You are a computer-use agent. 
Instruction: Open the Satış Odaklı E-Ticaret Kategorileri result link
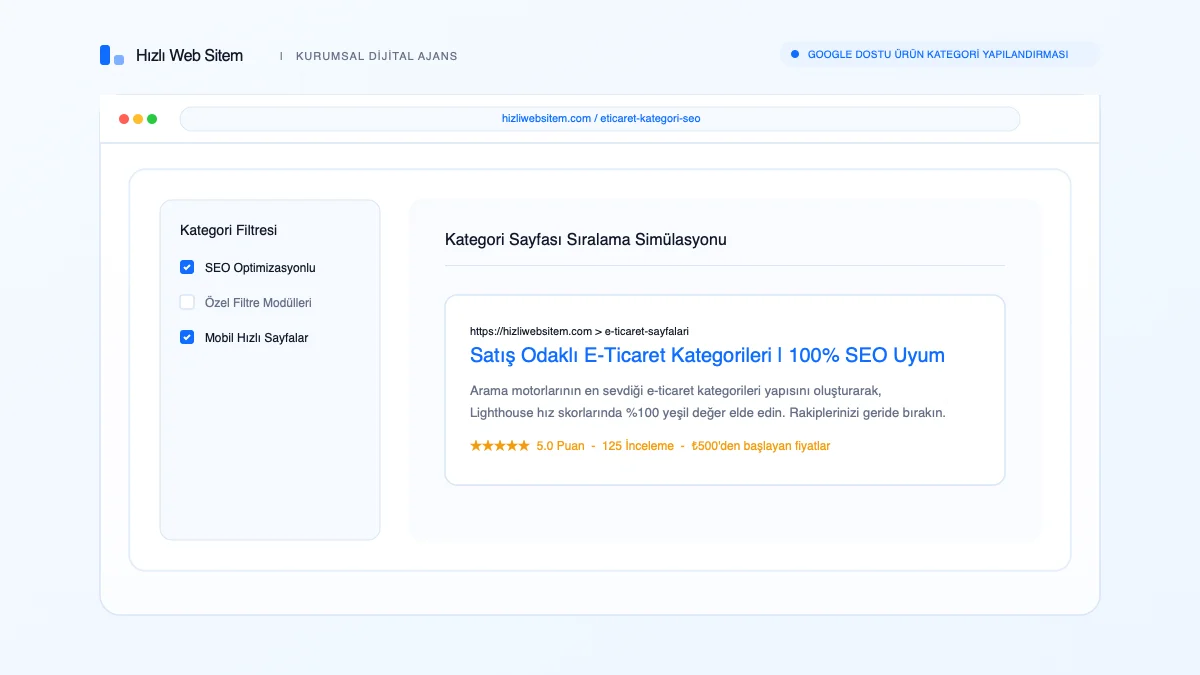tap(707, 355)
